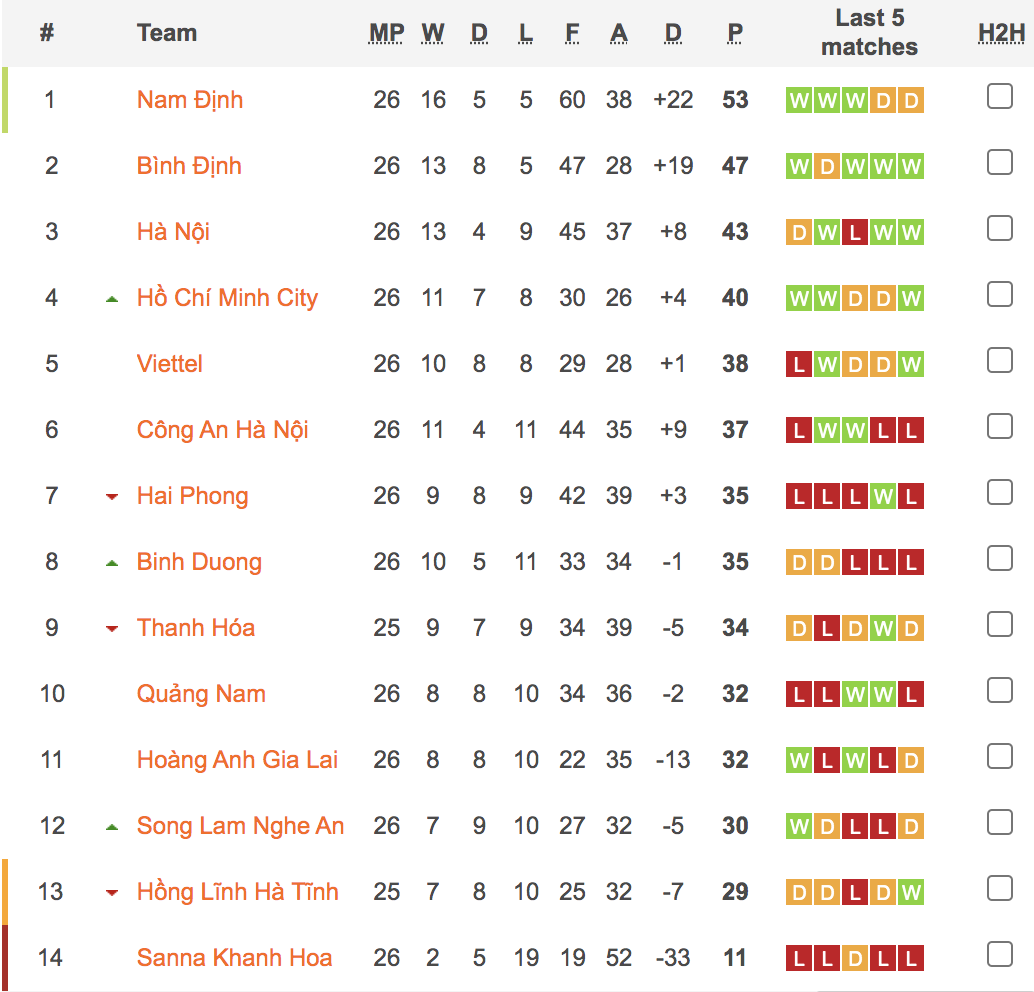Screen dimensions: 1034x992
Task: Click the last W badge in Hồng Lĩnh Hà Tĩnh's form
Action: pyautogui.click(x=910, y=890)
